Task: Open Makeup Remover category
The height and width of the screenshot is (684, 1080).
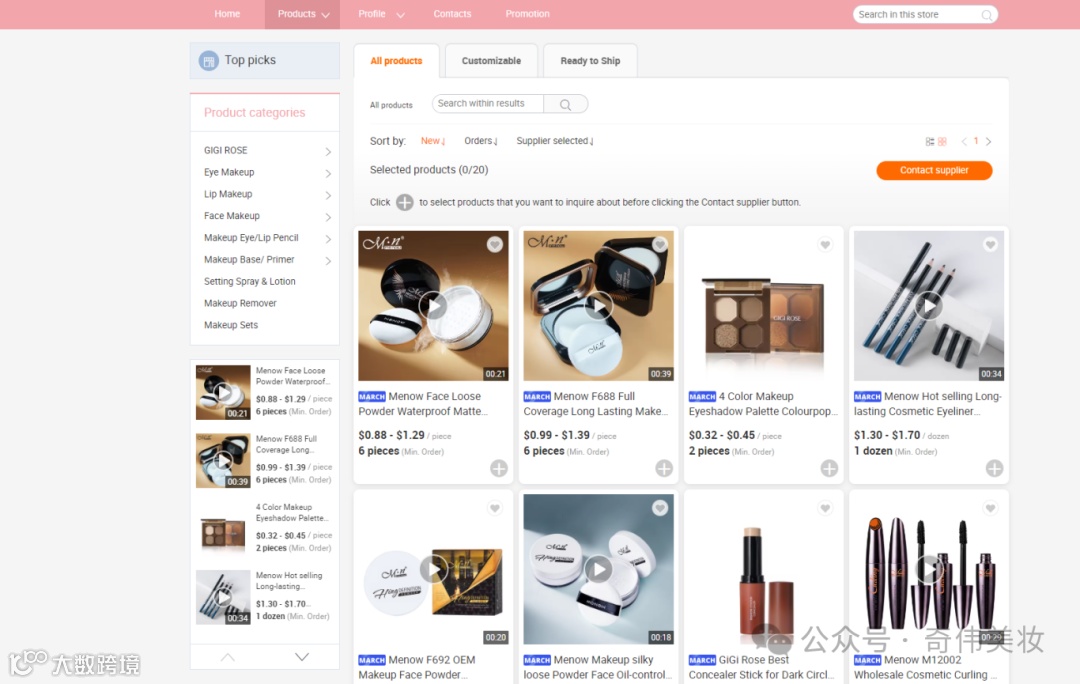Action: coord(240,304)
